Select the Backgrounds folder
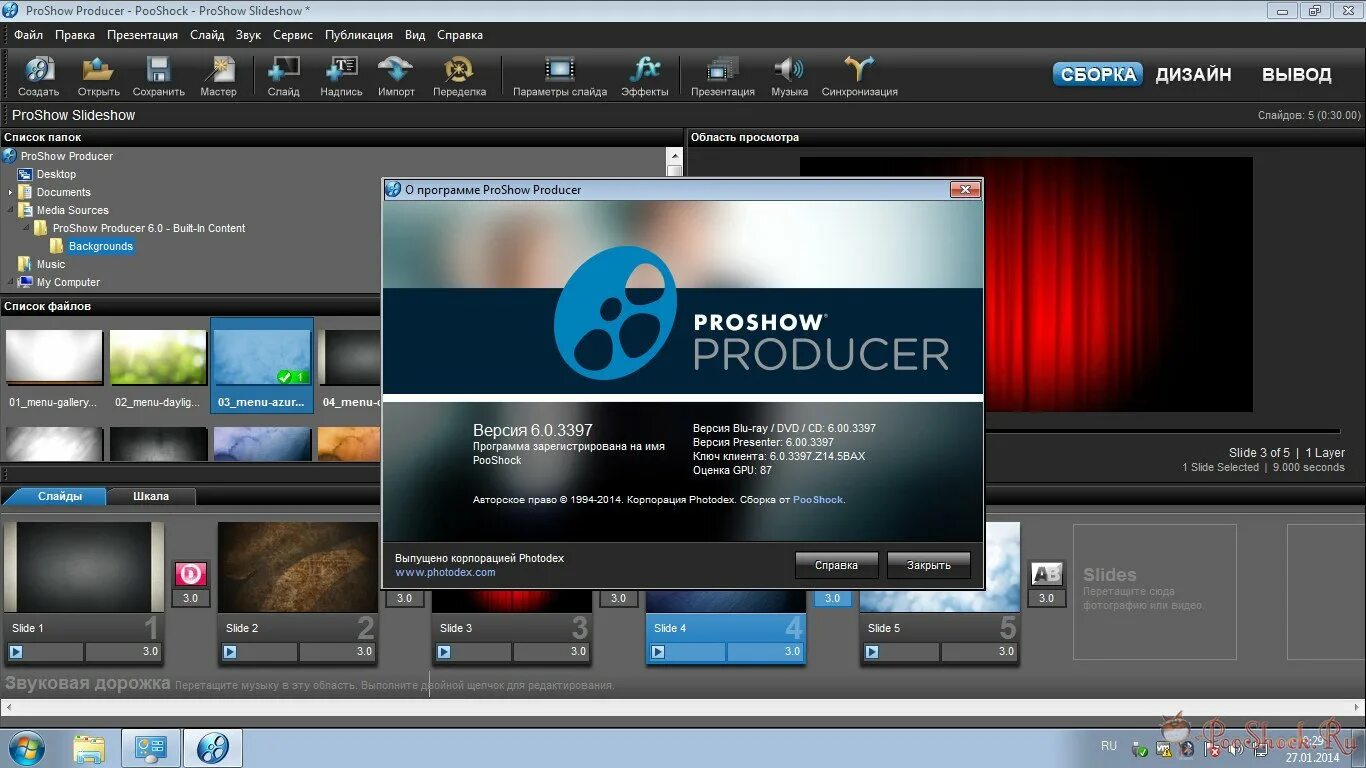This screenshot has height=768, width=1366. [x=100, y=246]
